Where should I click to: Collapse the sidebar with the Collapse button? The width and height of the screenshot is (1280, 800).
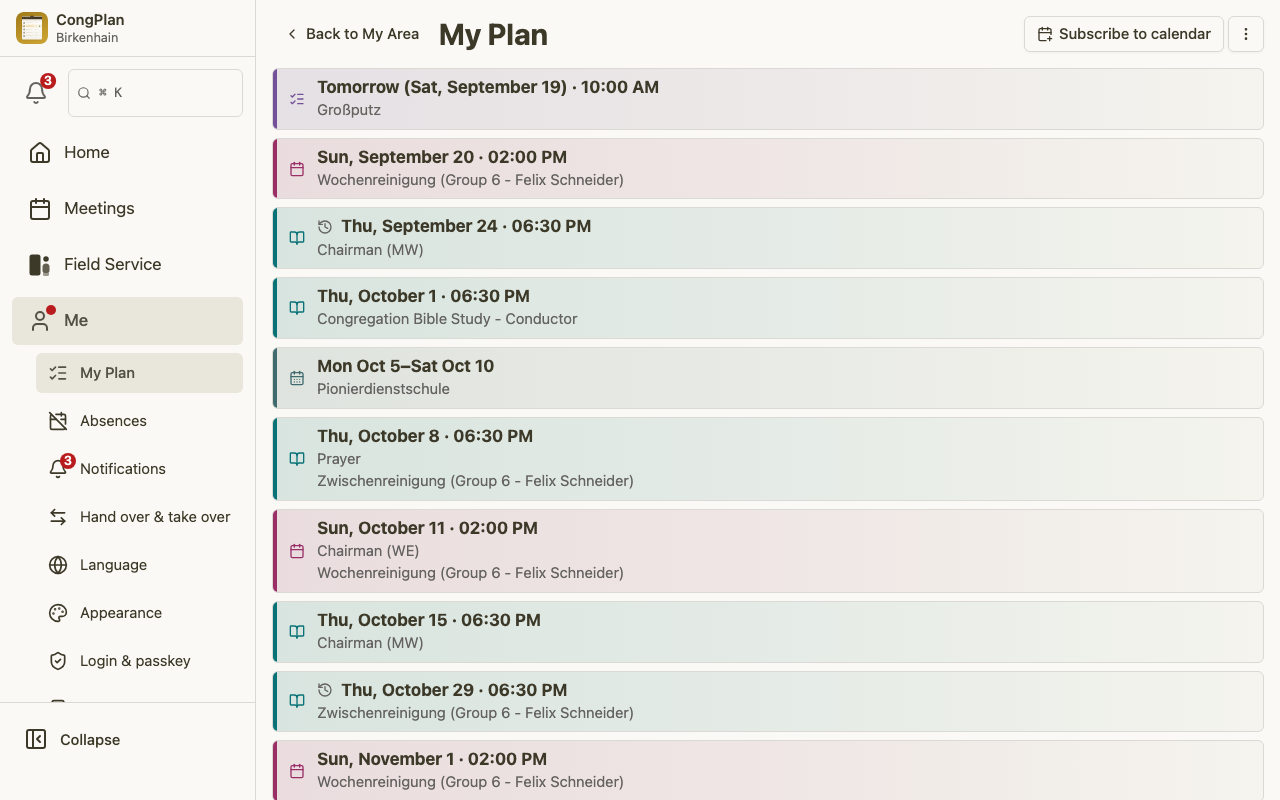pyautogui.click(x=72, y=740)
